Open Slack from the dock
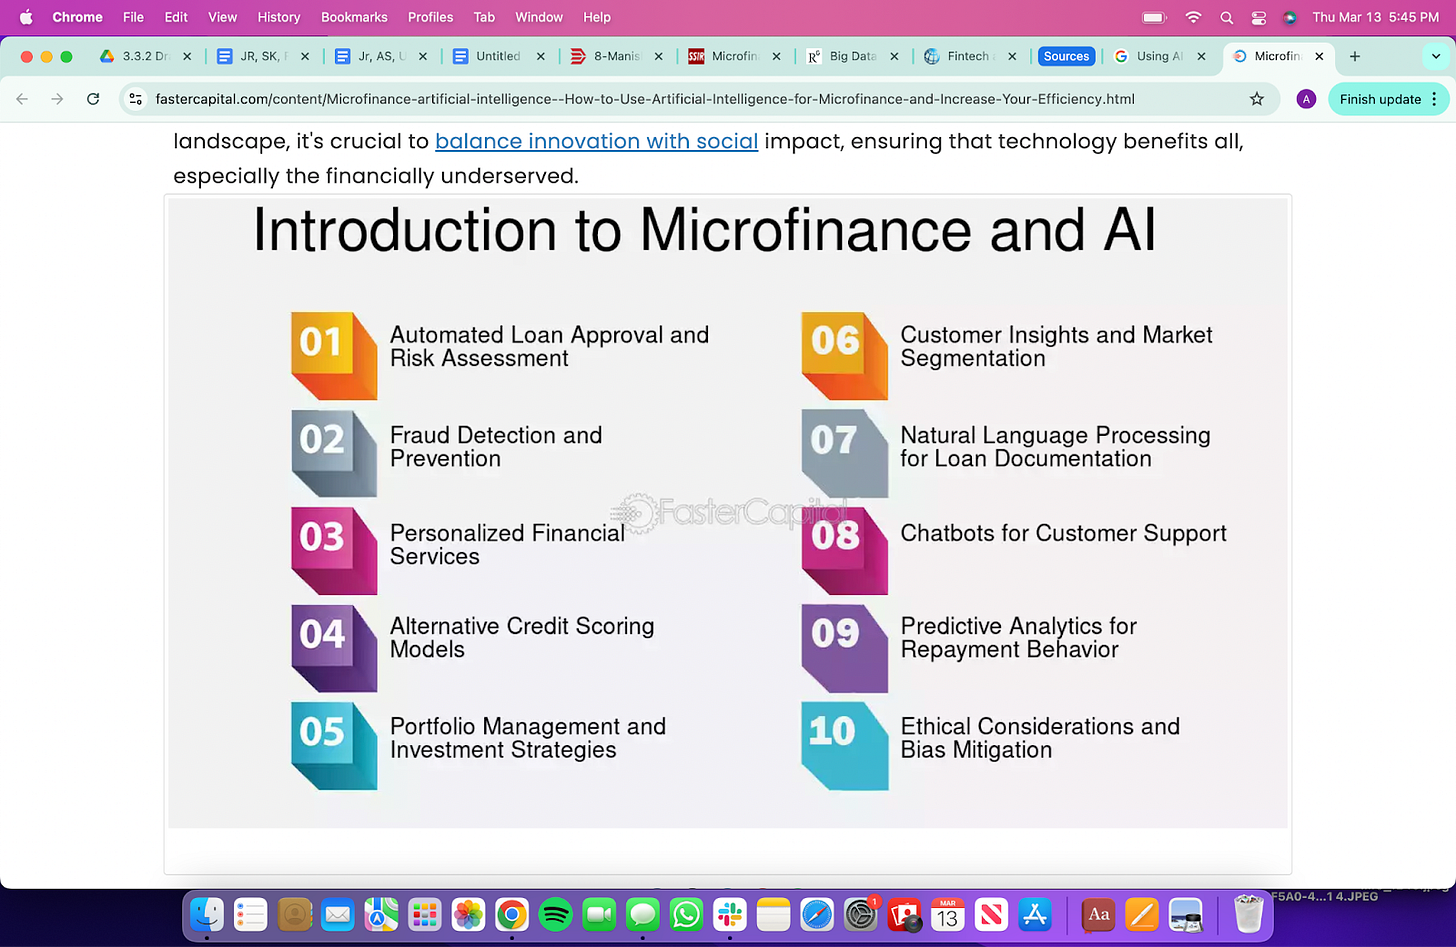 [730, 914]
